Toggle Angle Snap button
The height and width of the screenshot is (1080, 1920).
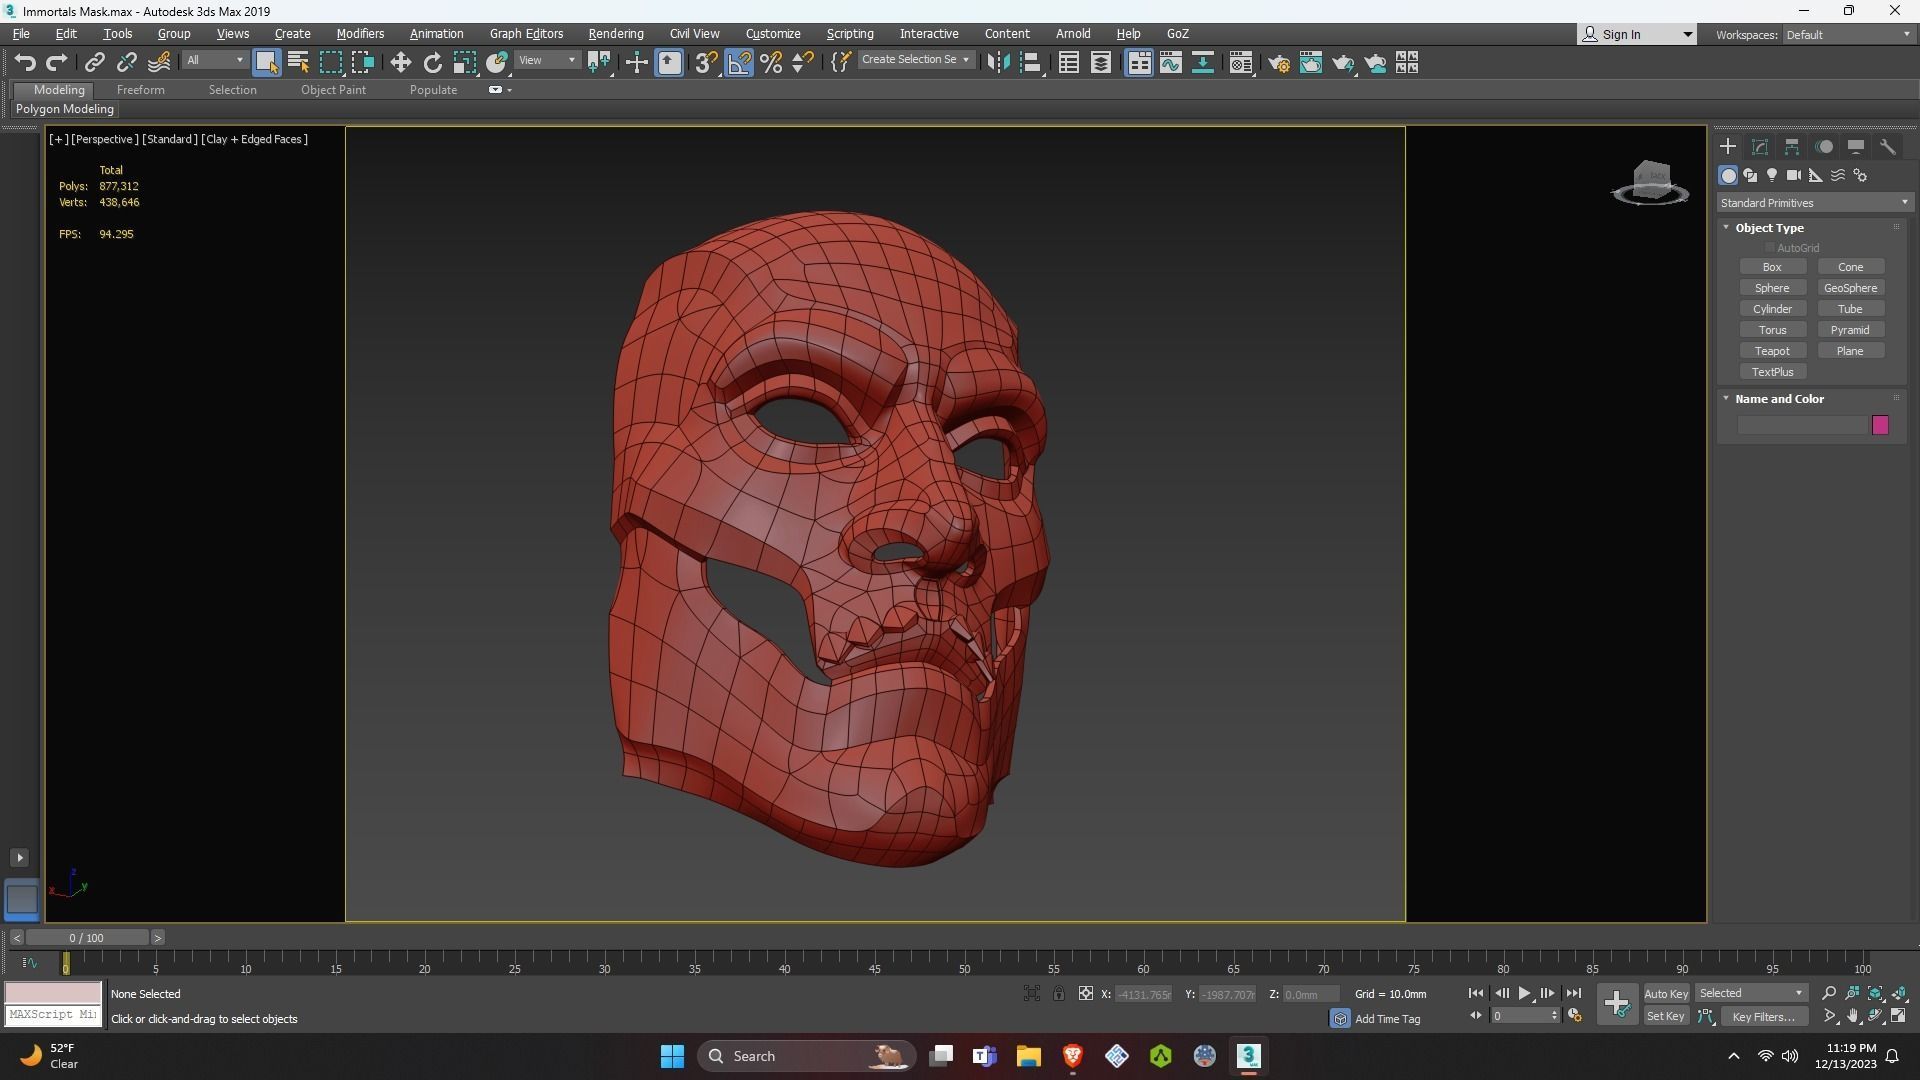[739, 63]
